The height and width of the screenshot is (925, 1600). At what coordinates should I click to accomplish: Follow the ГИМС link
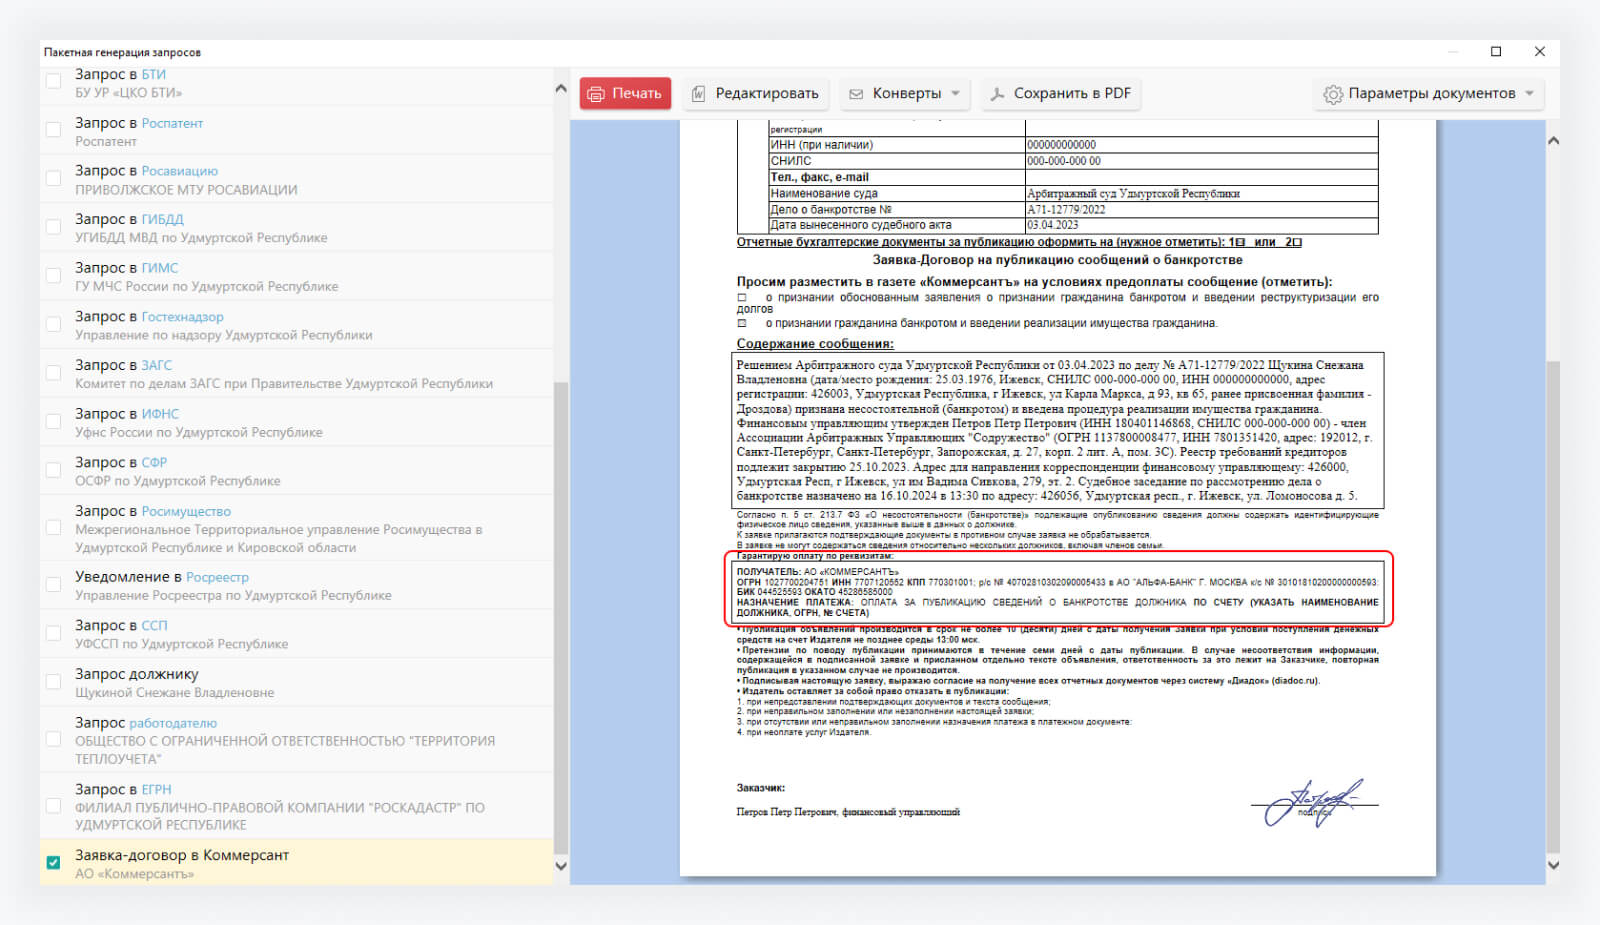160,268
